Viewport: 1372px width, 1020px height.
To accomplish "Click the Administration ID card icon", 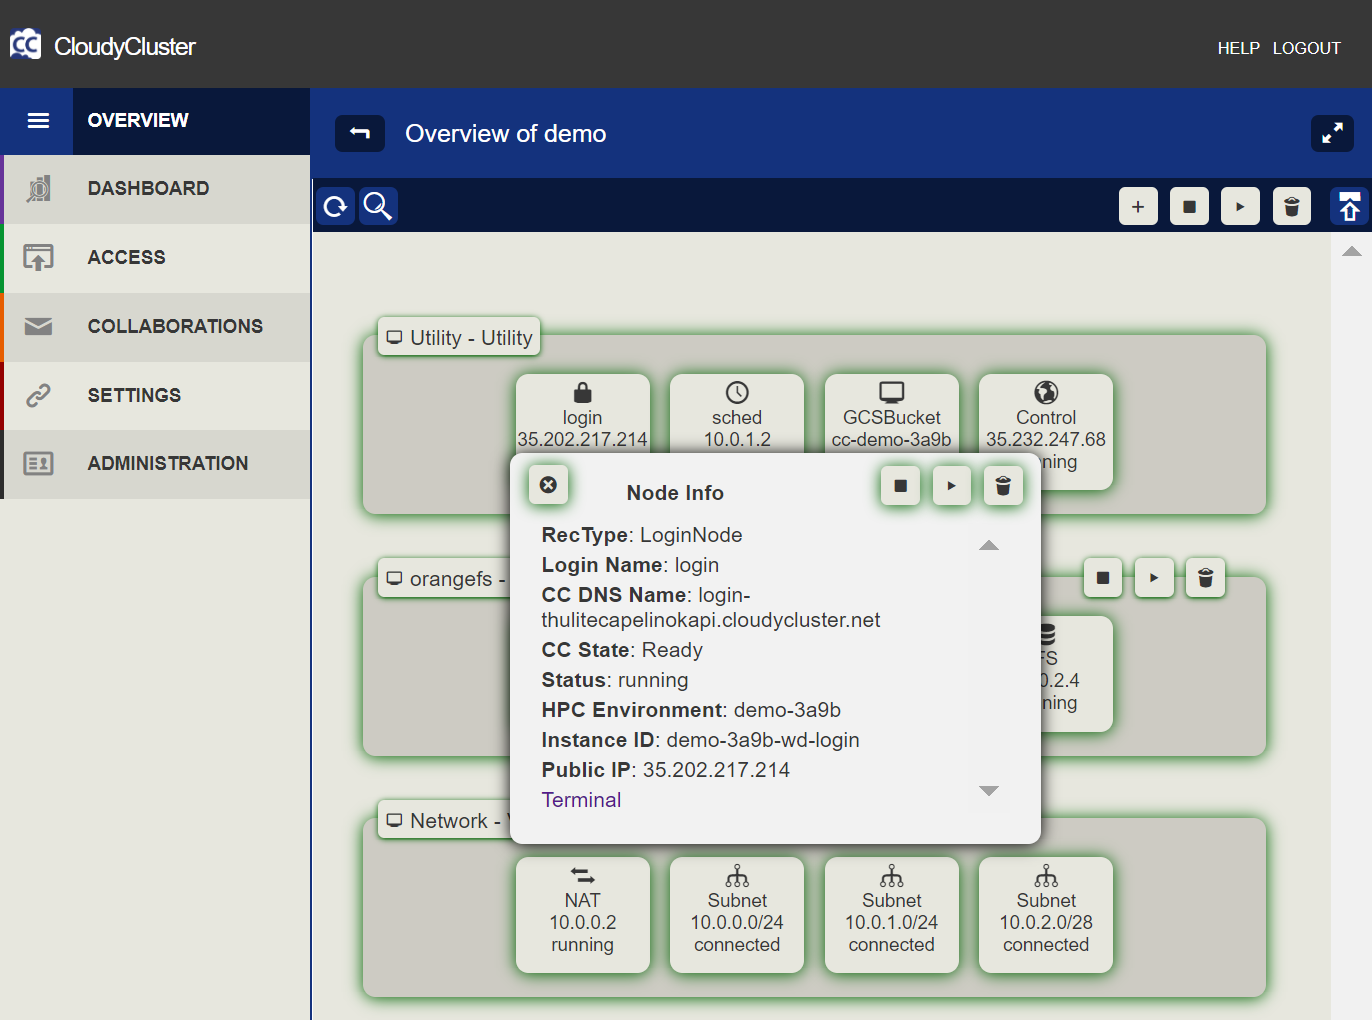I will 38,464.
